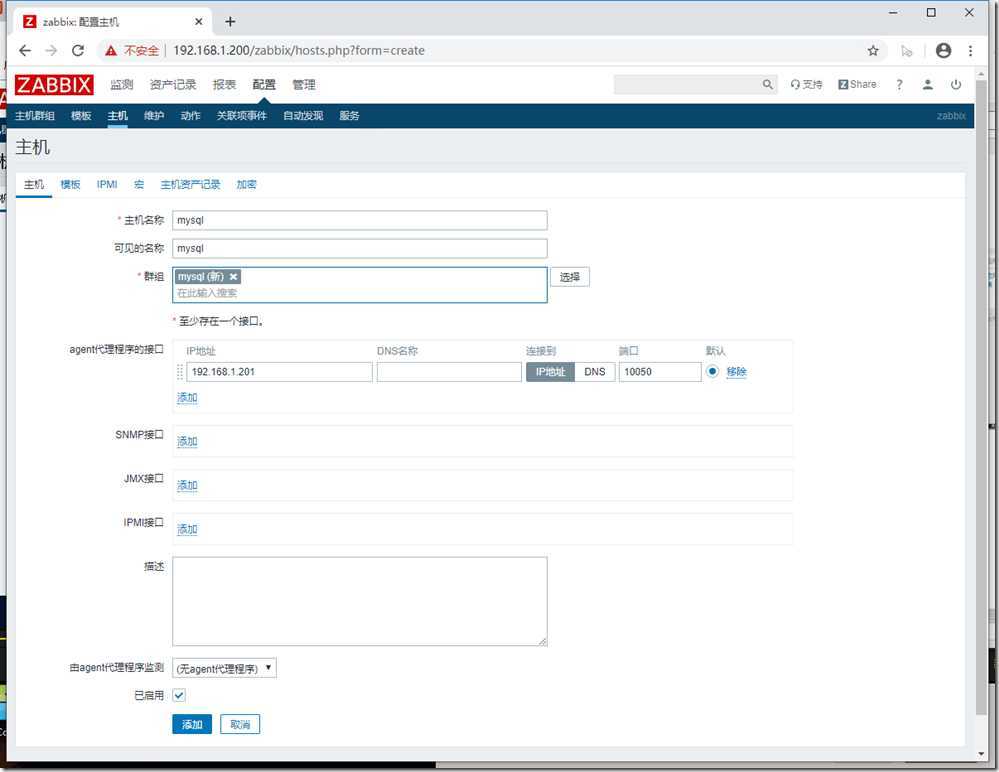This screenshot has height=772, width=999.
Task: Open the user profile icon in Zabbix header
Action: coord(928,85)
